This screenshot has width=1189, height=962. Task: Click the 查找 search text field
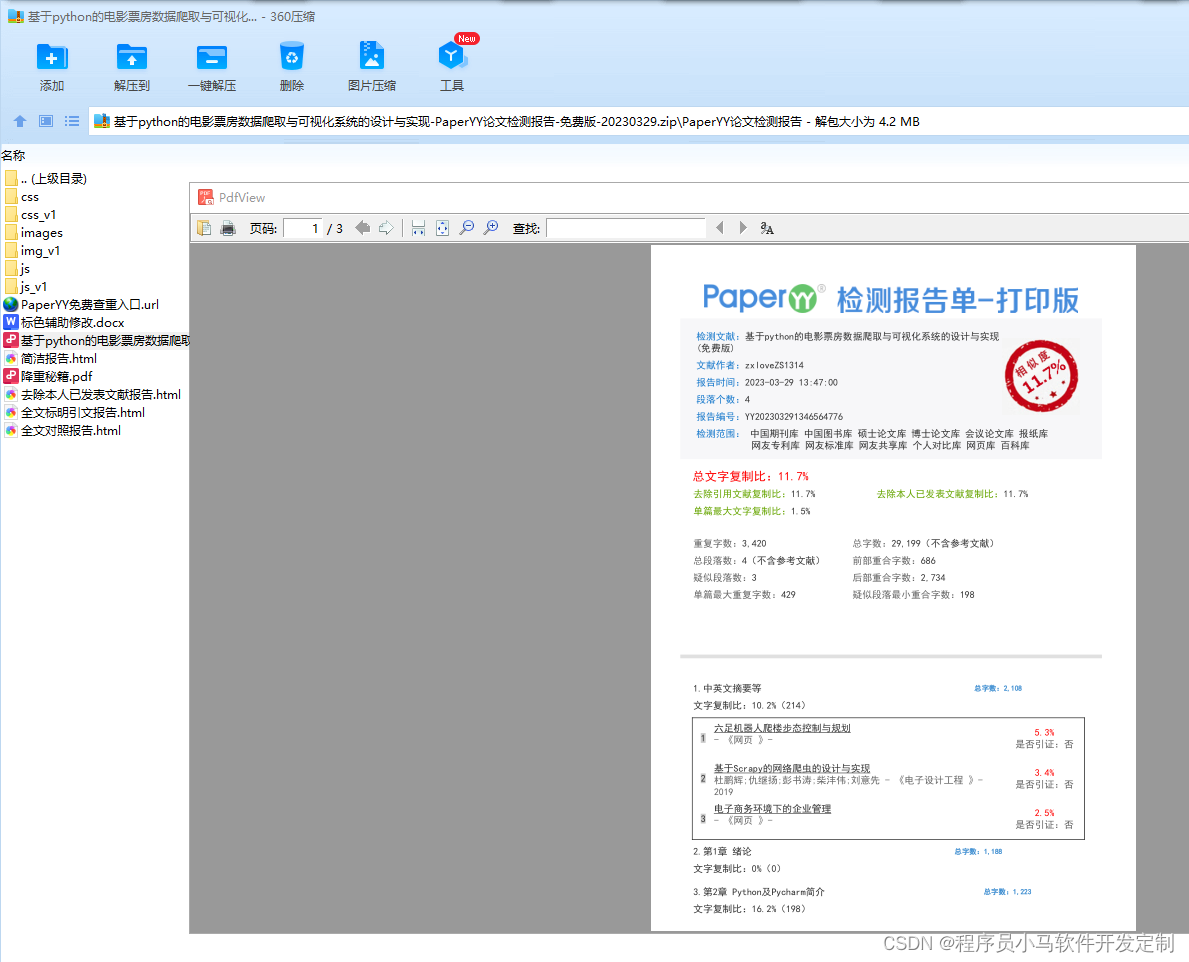point(626,228)
